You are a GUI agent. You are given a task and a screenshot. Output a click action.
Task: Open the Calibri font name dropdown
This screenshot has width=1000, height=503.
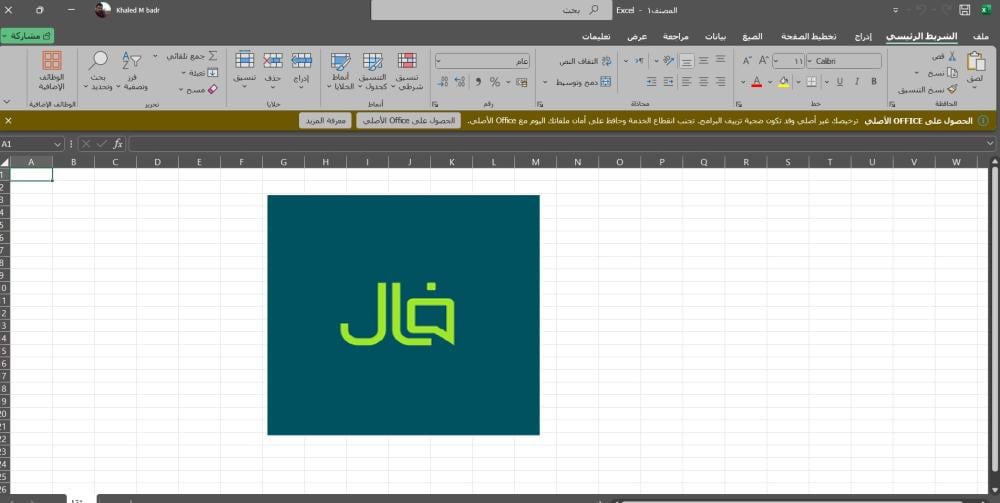(811, 61)
